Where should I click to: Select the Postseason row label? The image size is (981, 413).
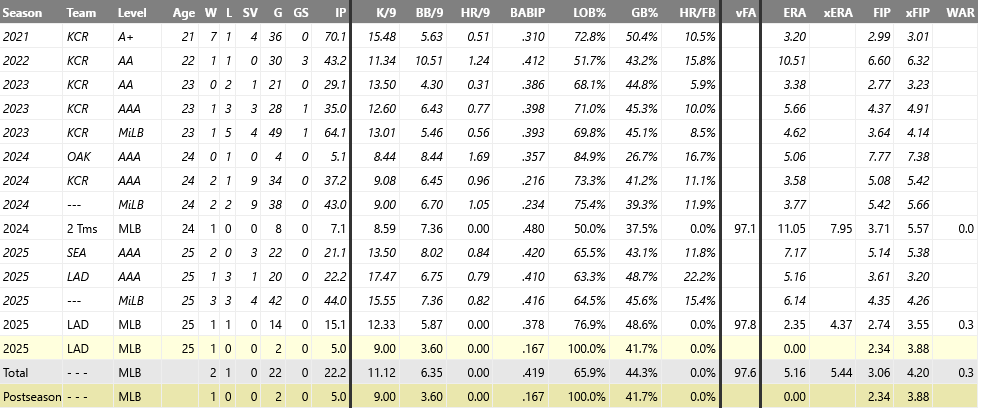click(31, 396)
